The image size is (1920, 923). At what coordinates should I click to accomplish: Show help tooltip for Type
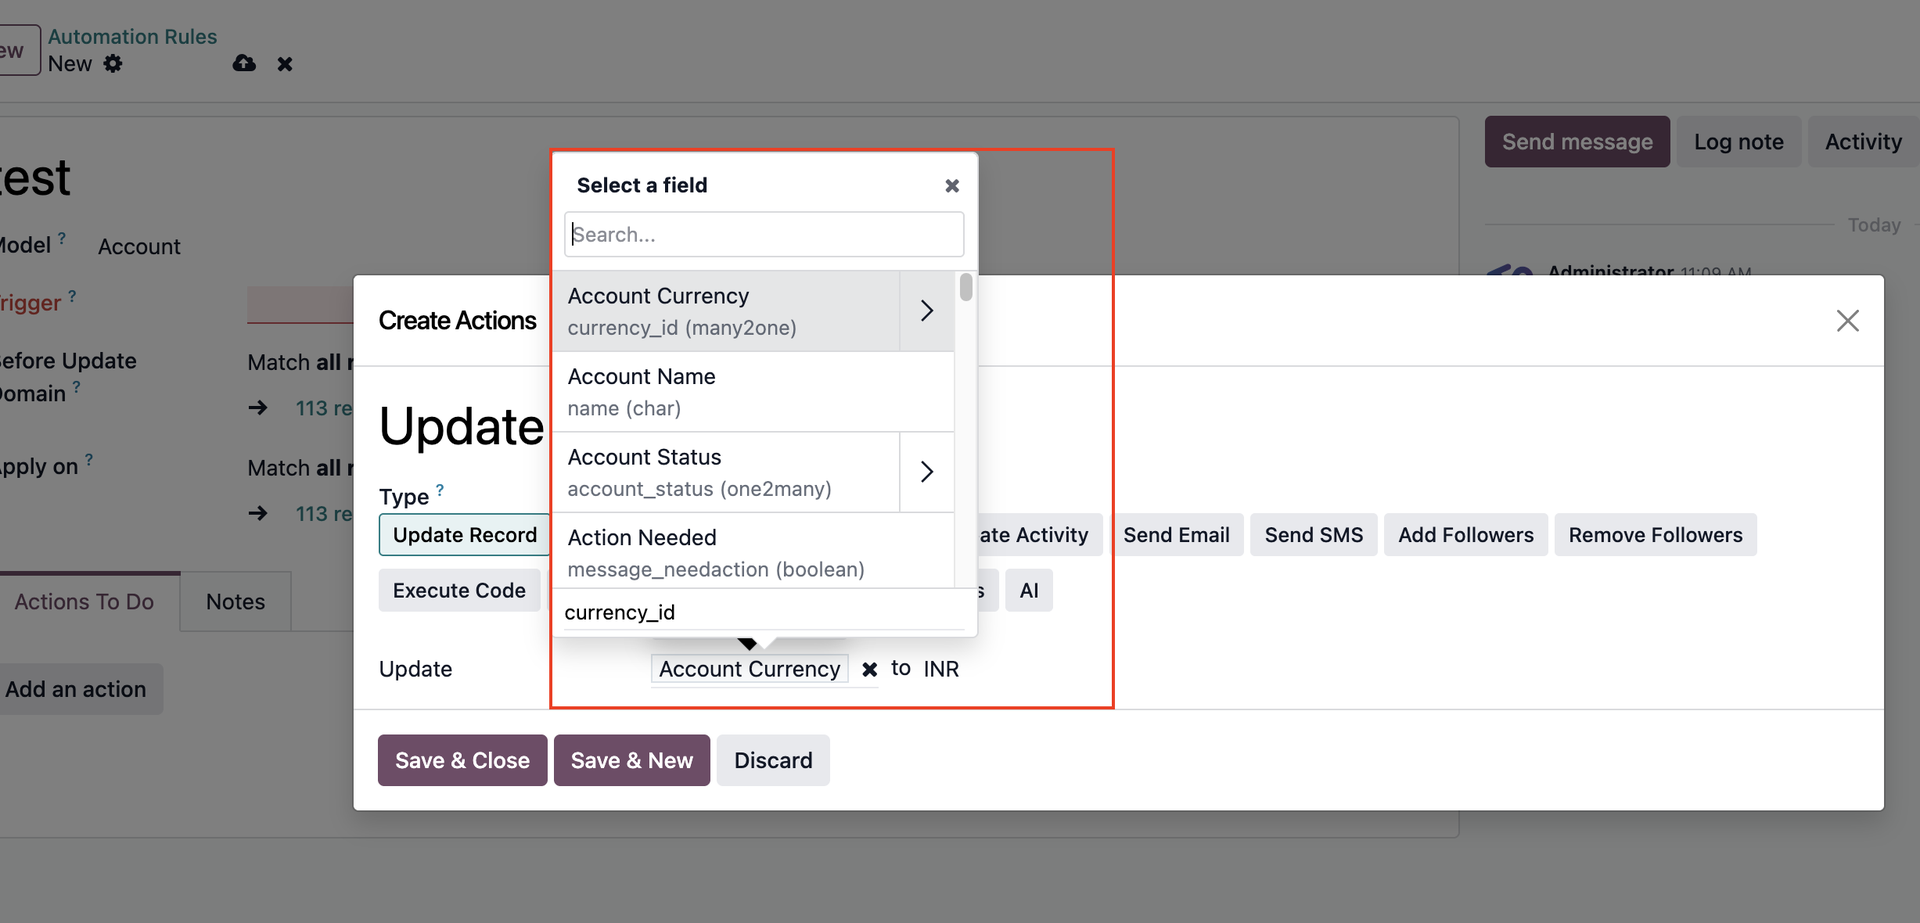(440, 490)
